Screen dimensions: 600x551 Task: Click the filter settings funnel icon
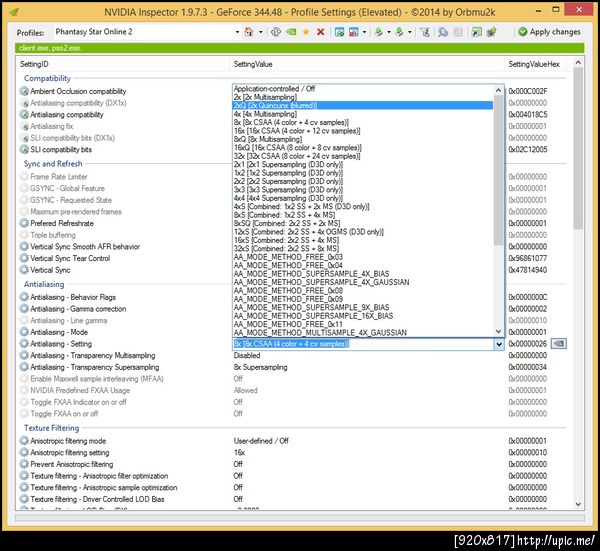(425, 32)
